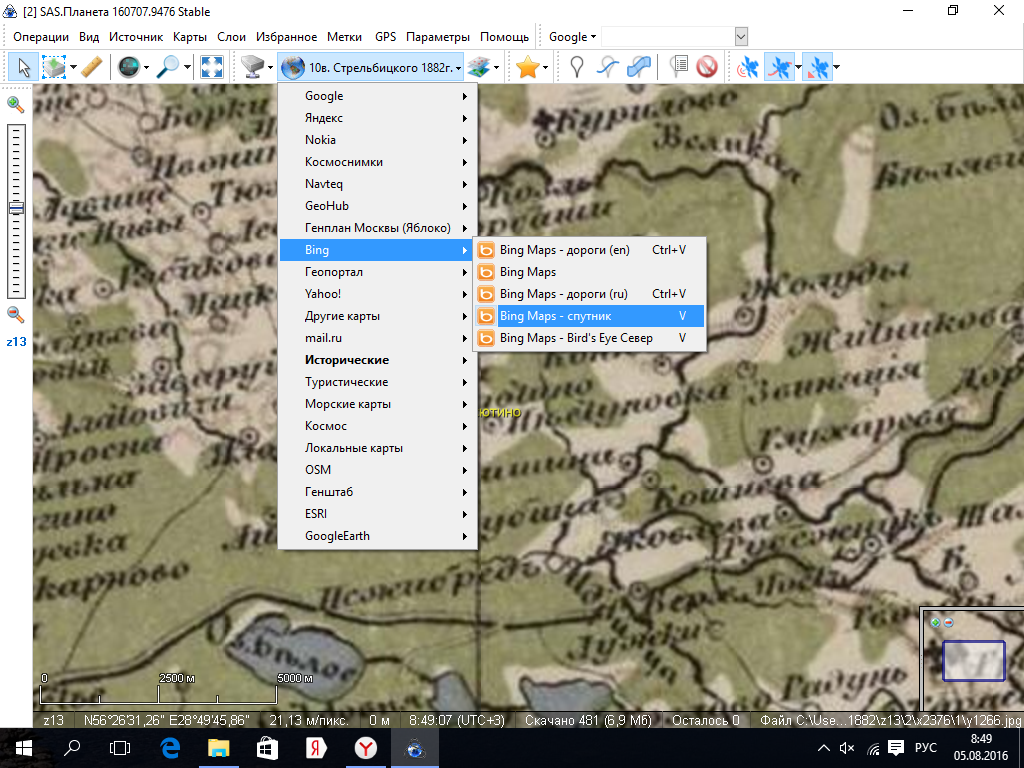Open the placemark manager list icon
This screenshot has width=1024, height=768.
679,66
